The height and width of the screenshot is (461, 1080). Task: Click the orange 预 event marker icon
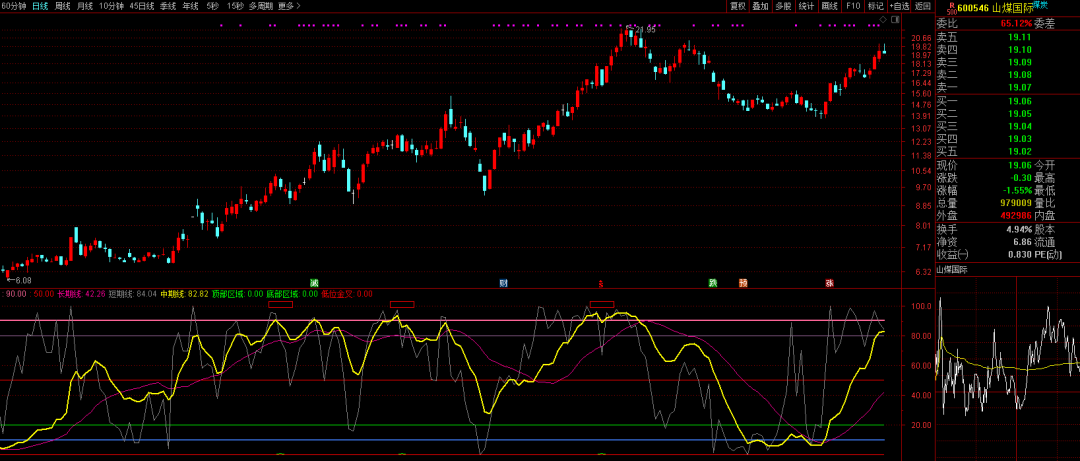click(x=743, y=283)
